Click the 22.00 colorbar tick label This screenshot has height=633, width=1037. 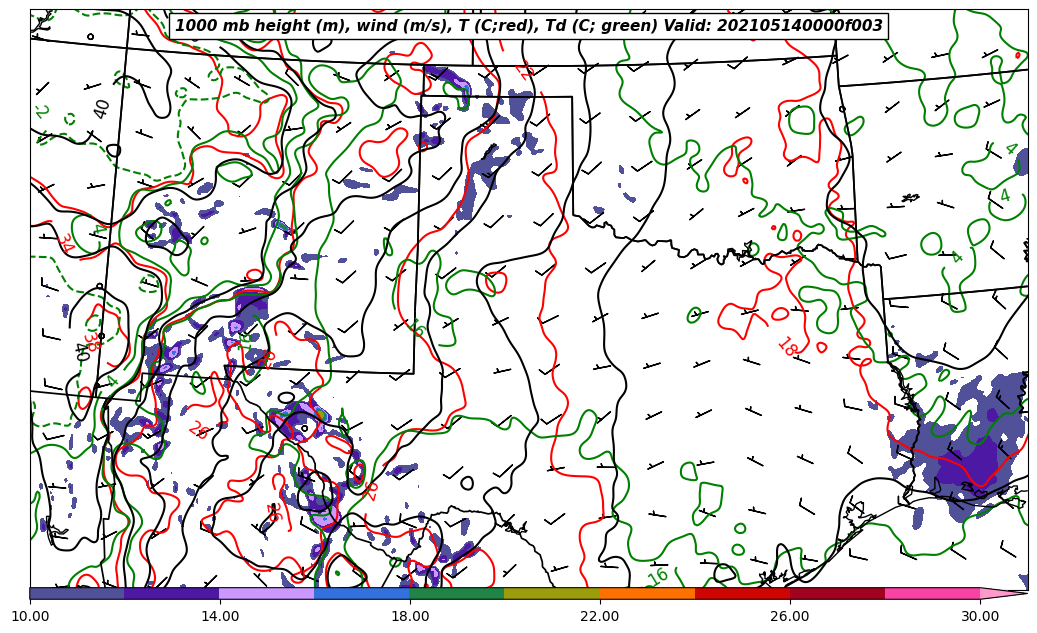600,617
